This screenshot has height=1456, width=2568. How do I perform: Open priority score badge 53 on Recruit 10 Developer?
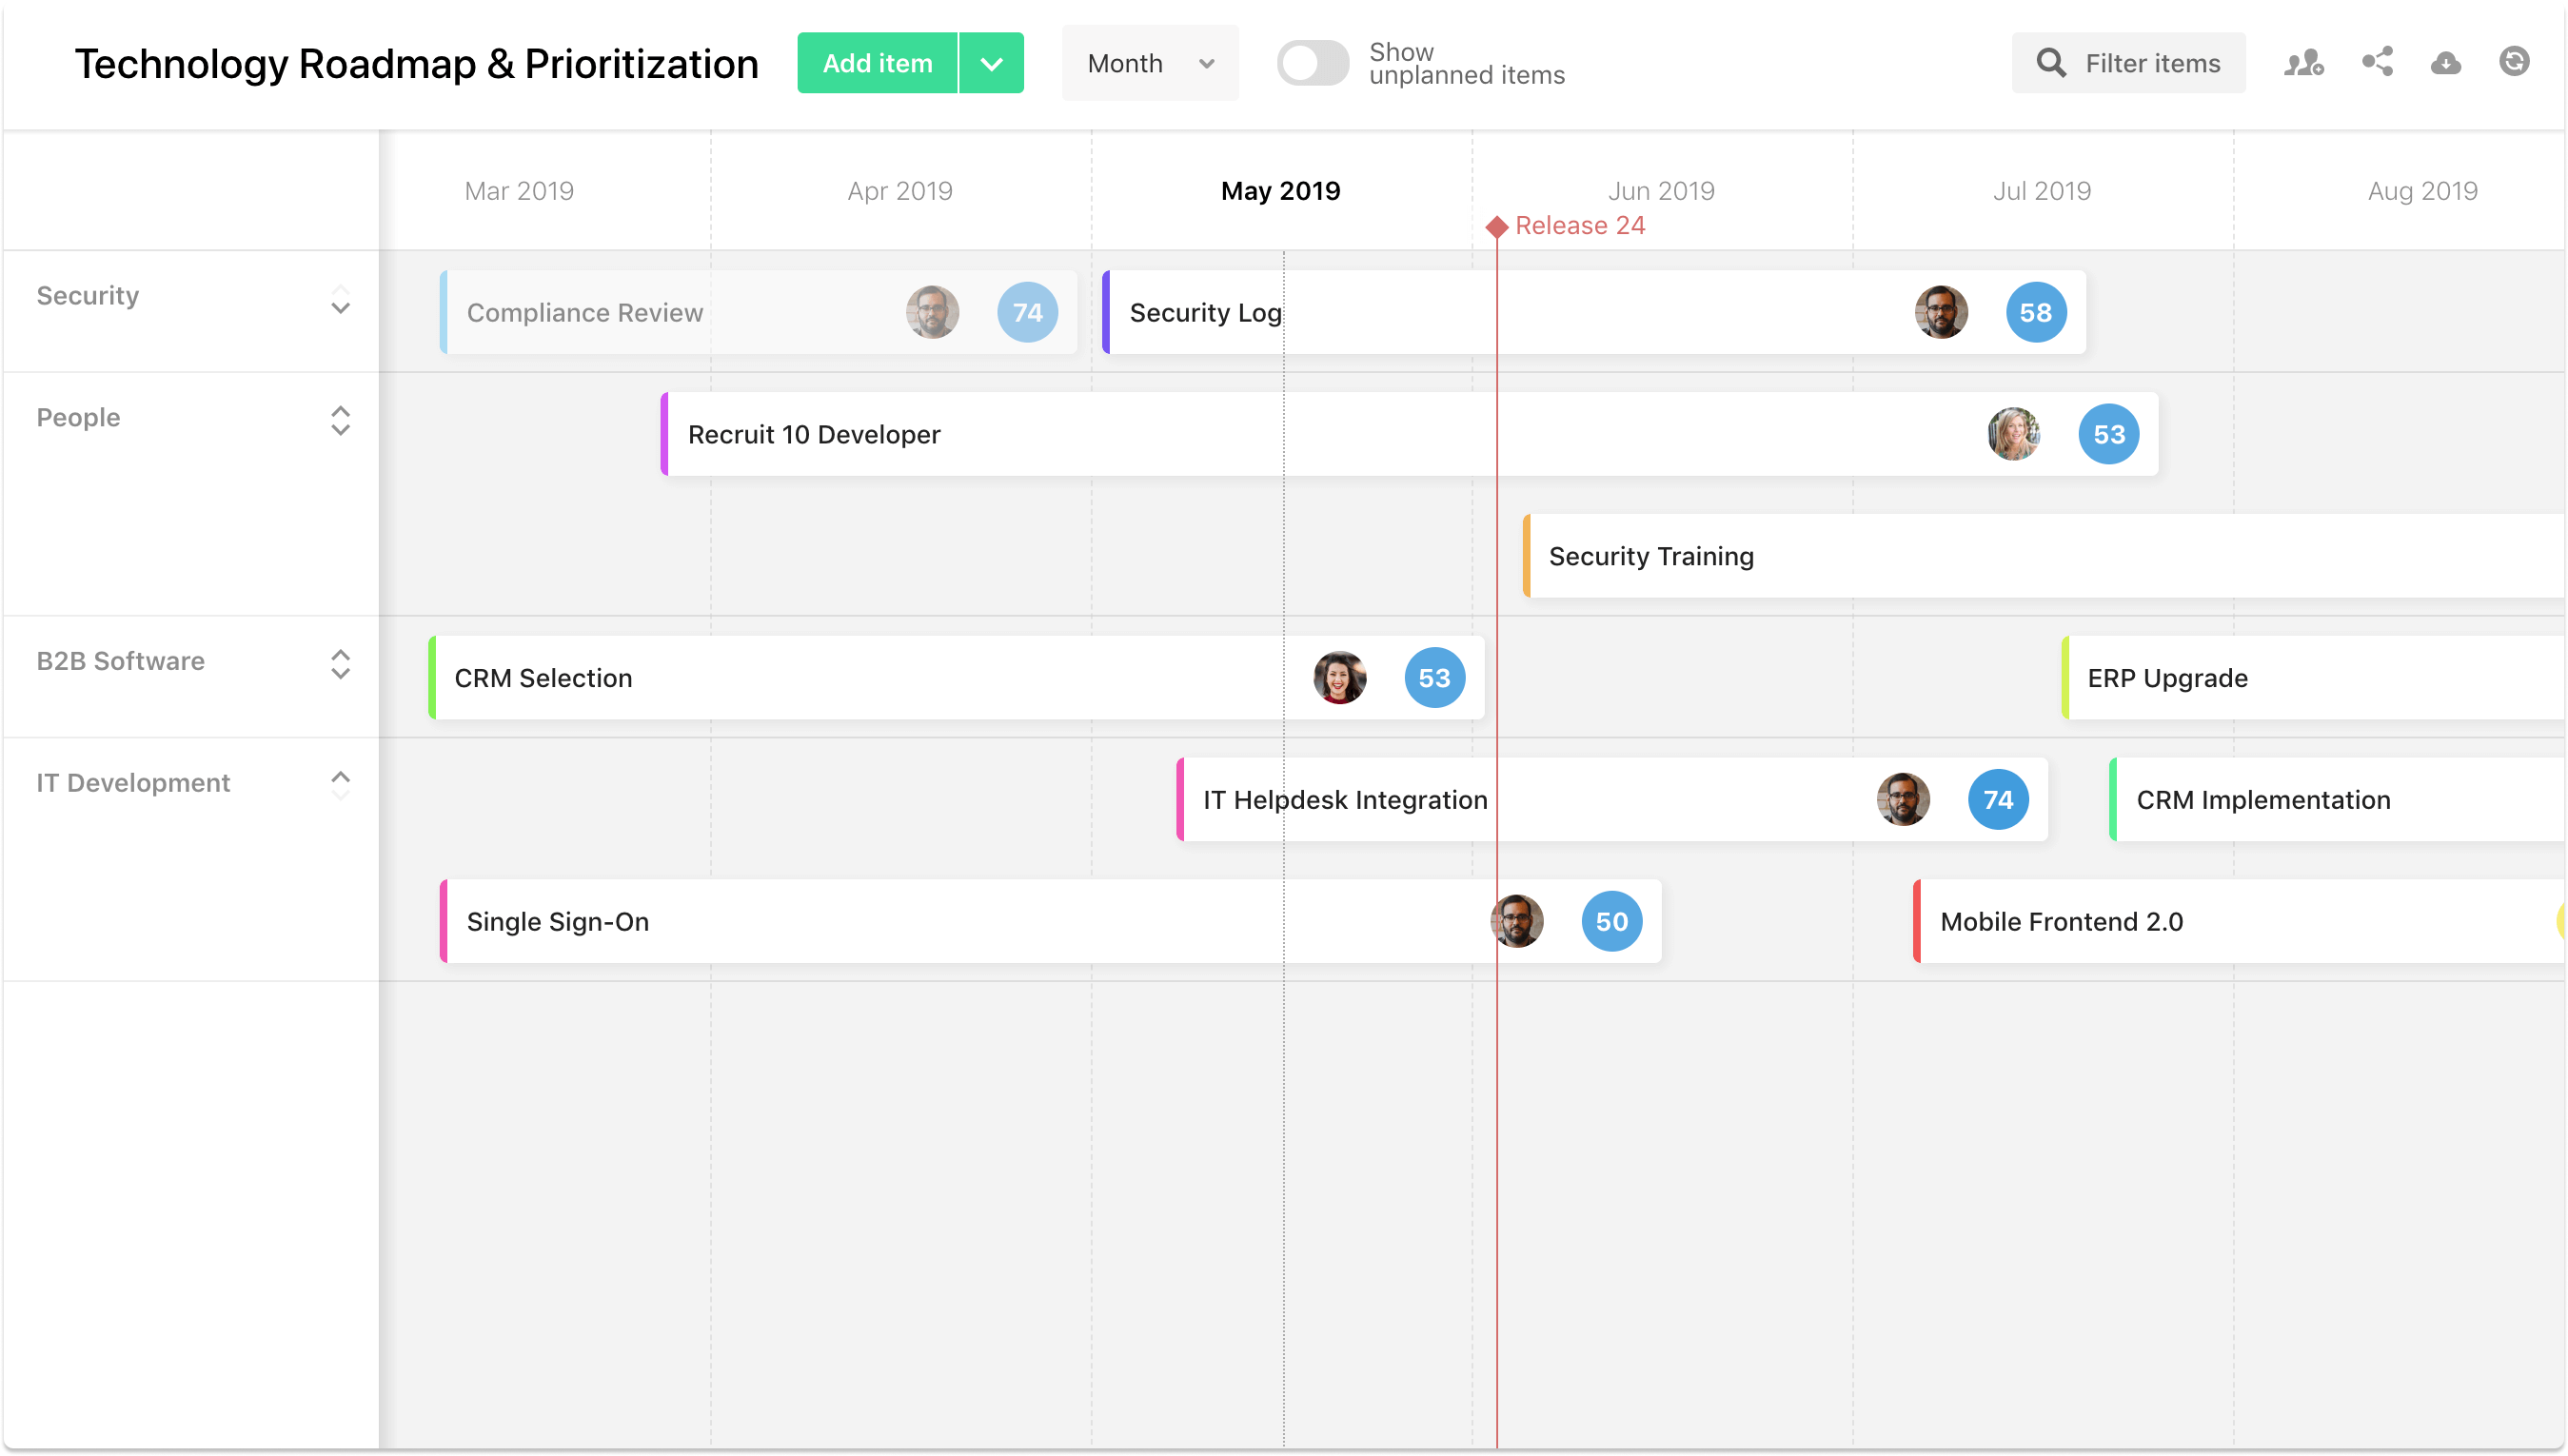[2109, 434]
